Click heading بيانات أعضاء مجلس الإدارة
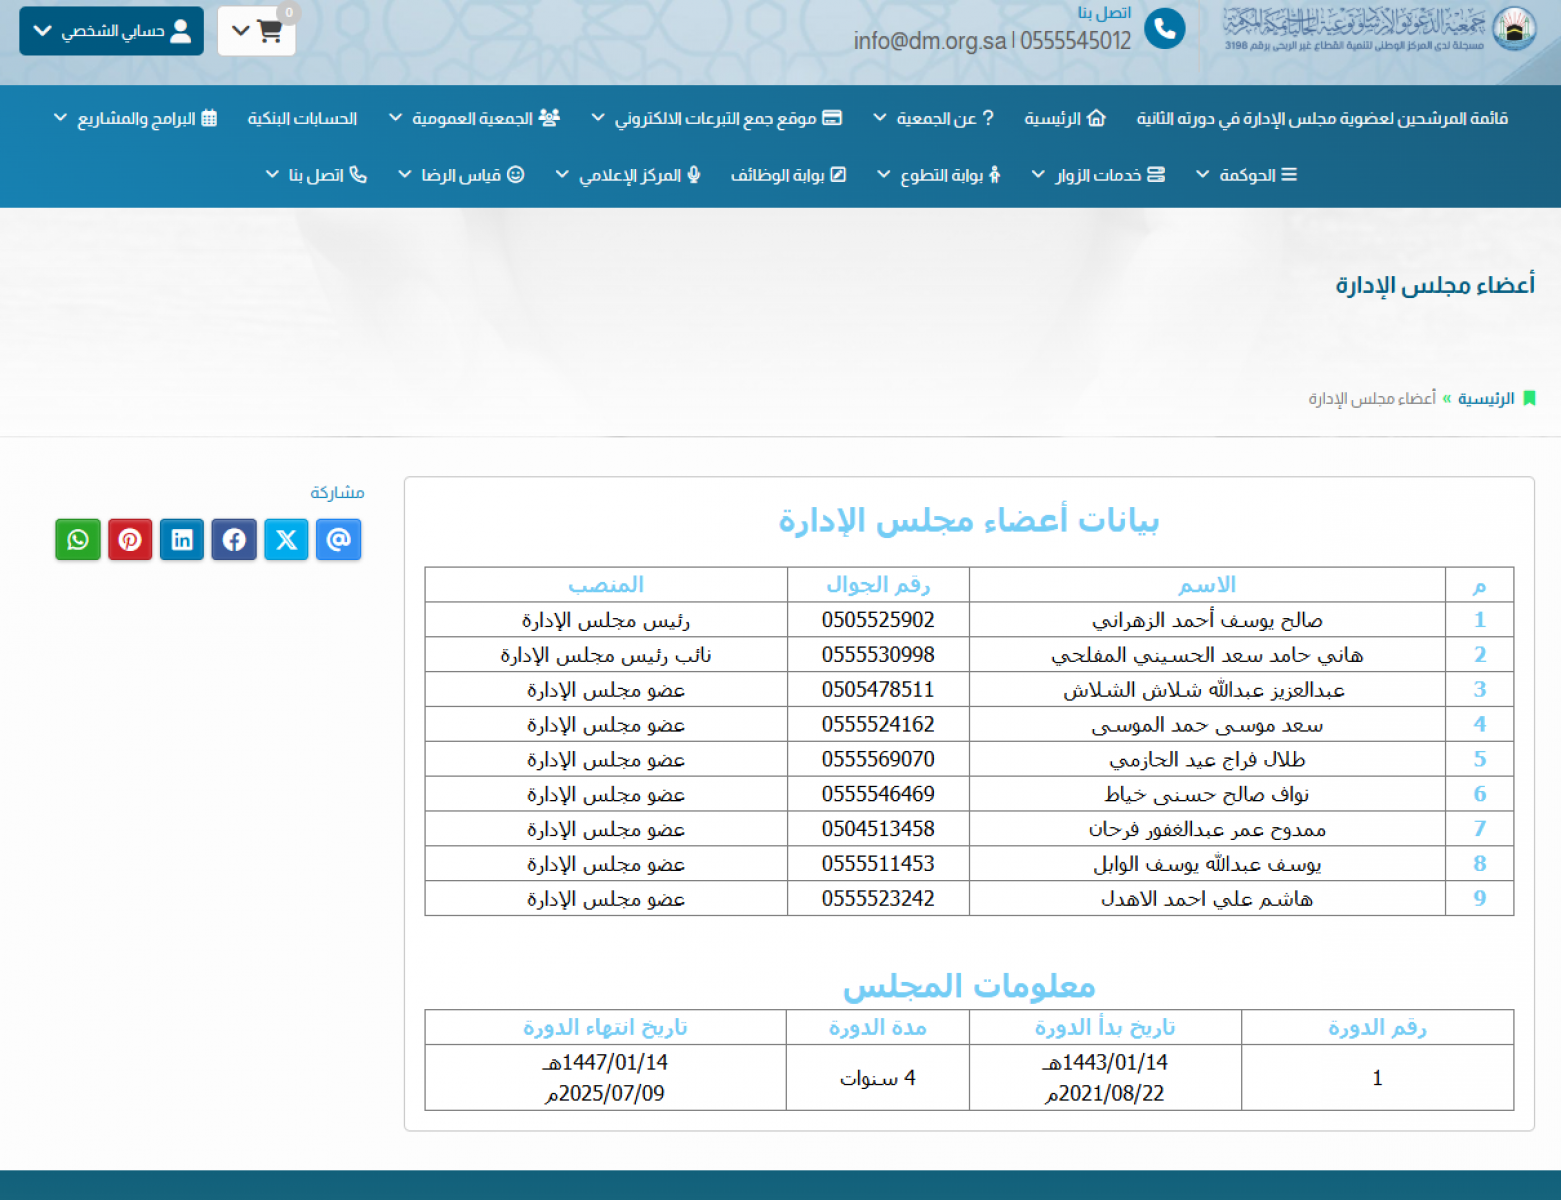Viewport: 1561px width, 1200px height. pyautogui.click(x=969, y=521)
